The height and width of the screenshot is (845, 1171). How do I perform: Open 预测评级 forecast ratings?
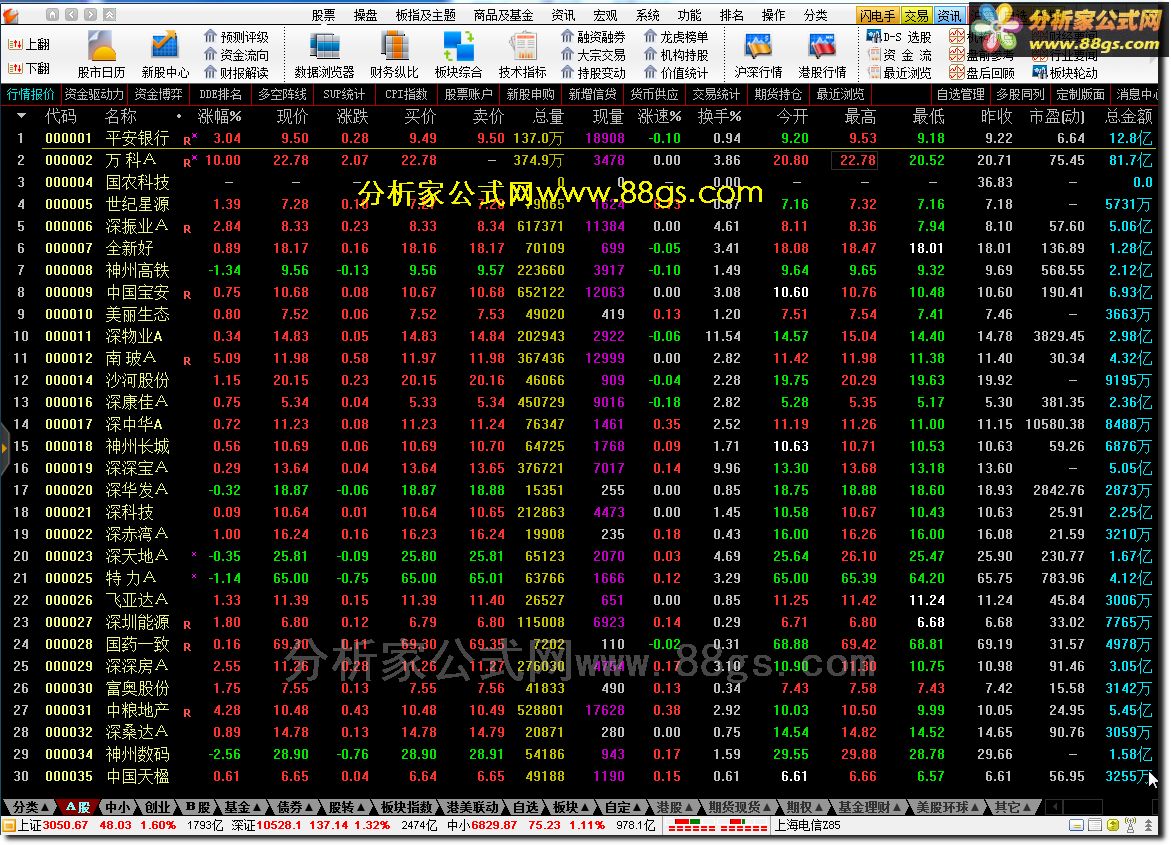tap(236, 37)
